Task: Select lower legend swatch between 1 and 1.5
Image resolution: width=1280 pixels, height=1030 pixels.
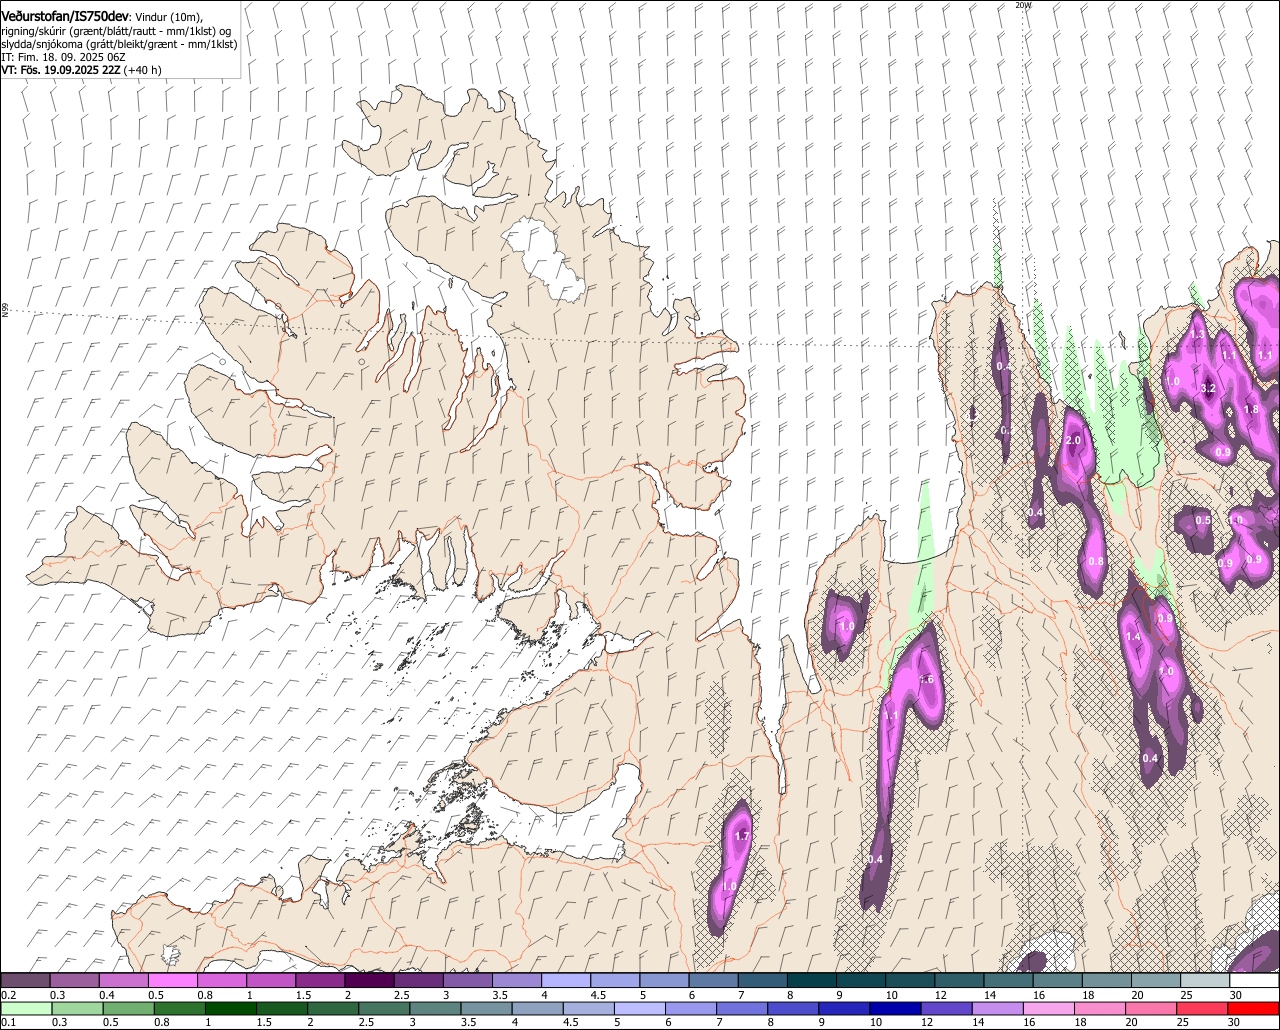Action: (230, 1009)
